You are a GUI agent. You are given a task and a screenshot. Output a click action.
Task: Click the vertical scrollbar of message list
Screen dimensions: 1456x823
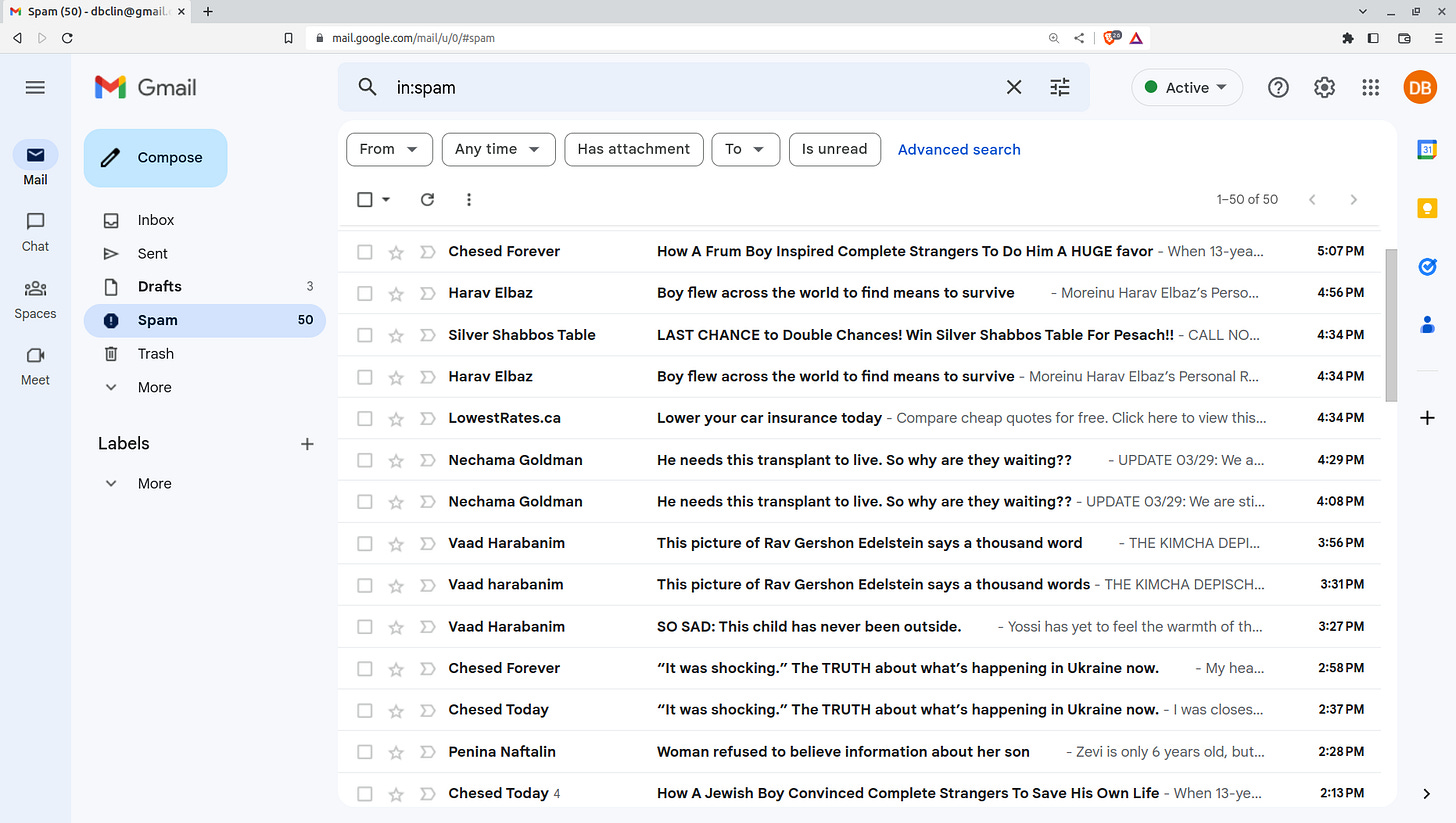point(1391,325)
